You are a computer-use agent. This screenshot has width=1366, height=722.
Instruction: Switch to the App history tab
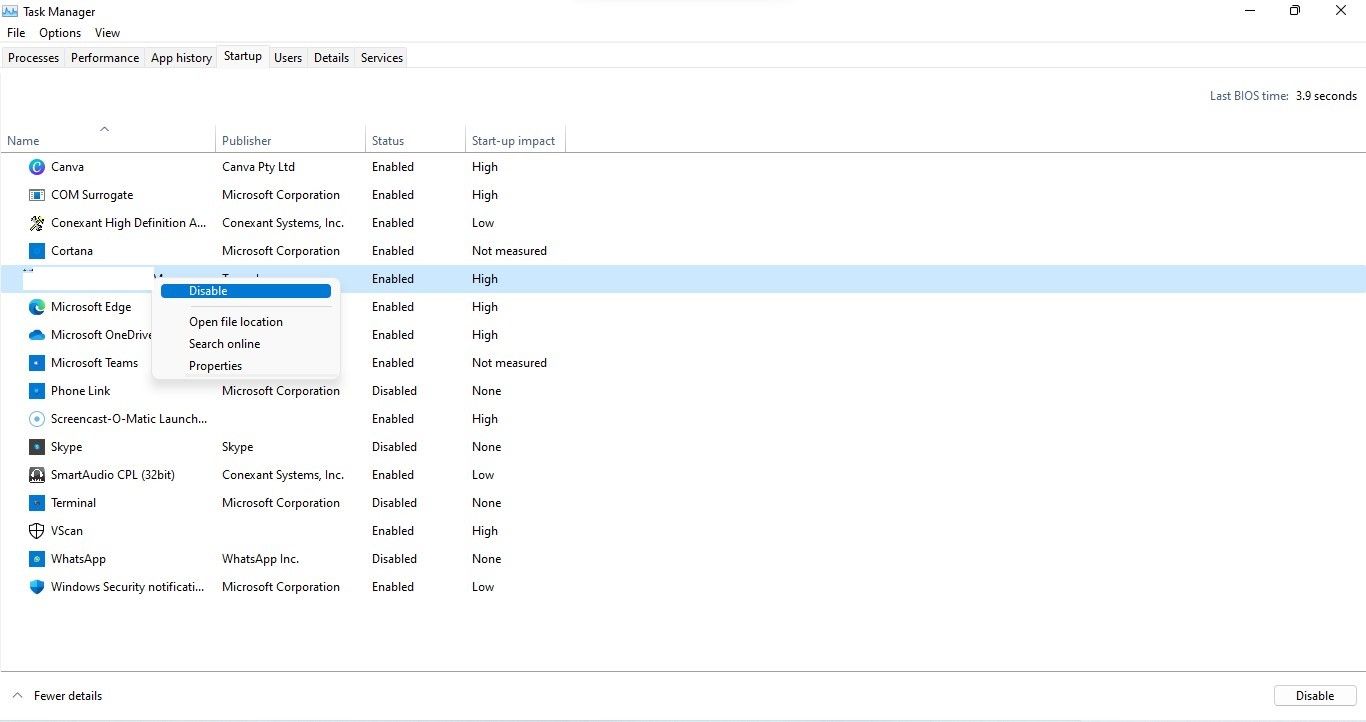coord(181,58)
